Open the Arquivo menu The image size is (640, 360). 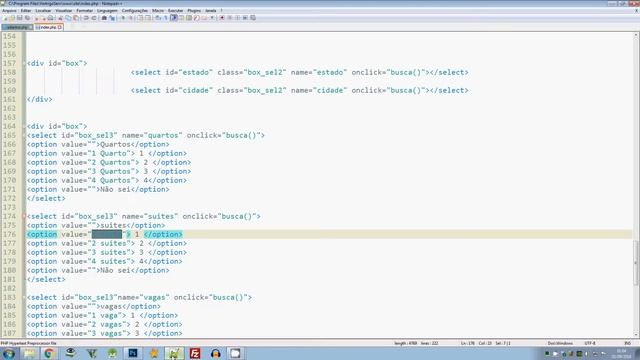pos(9,11)
